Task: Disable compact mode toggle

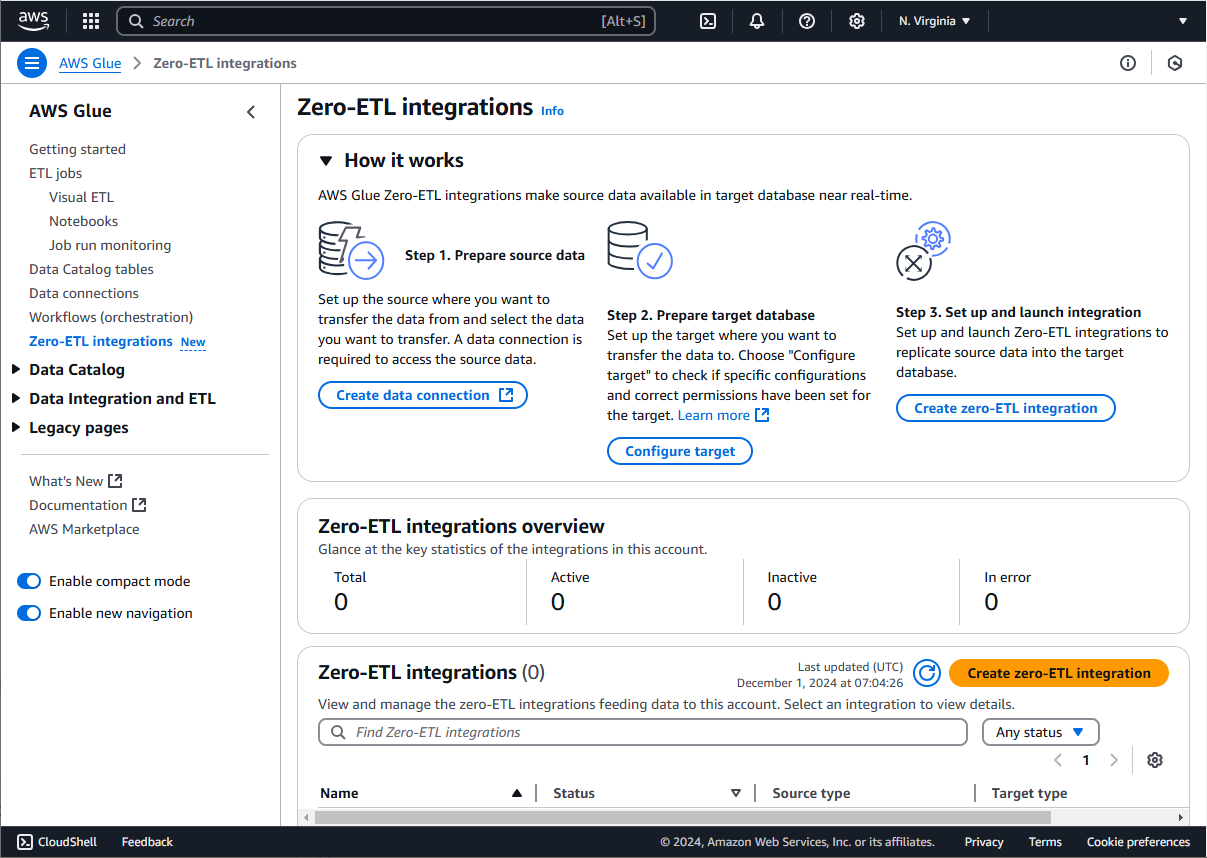Action: (x=29, y=581)
